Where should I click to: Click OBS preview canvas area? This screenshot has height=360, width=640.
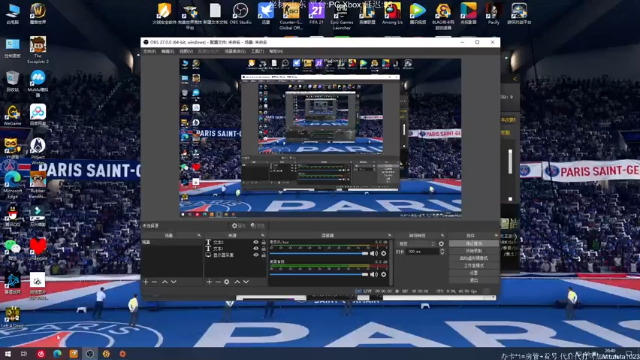click(x=320, y=138)
